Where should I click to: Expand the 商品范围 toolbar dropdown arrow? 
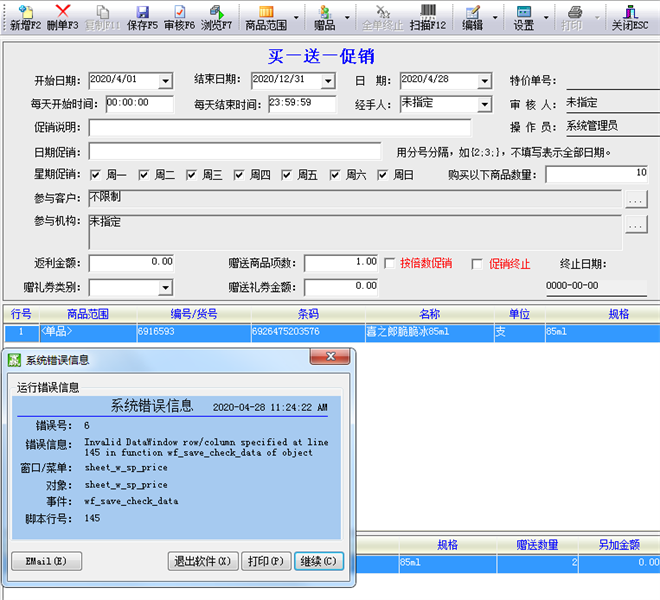[296, 18]
